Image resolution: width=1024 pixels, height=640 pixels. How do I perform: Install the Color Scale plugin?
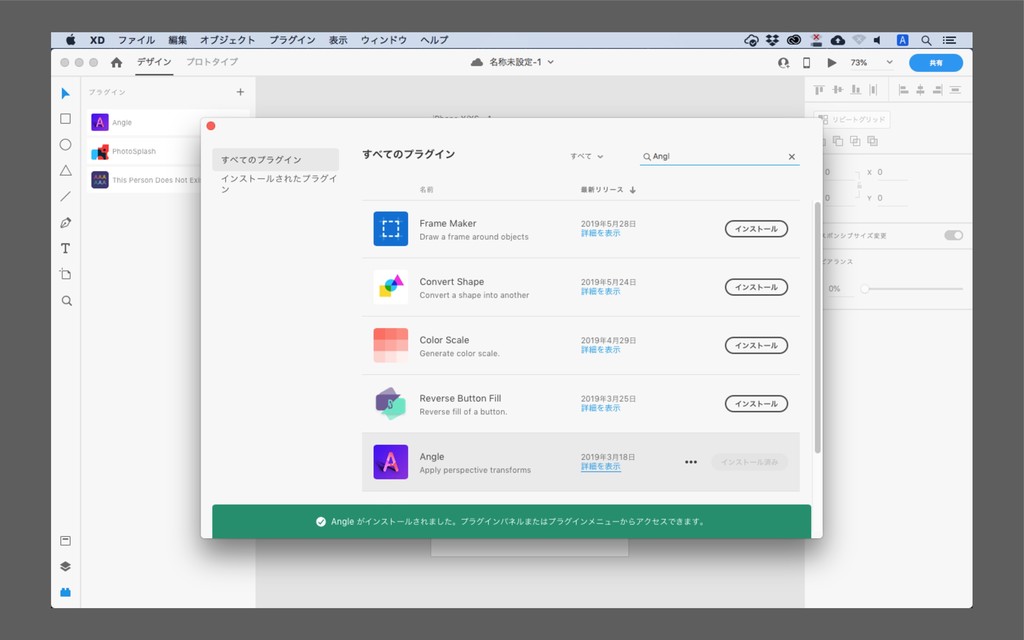(756, 345)
